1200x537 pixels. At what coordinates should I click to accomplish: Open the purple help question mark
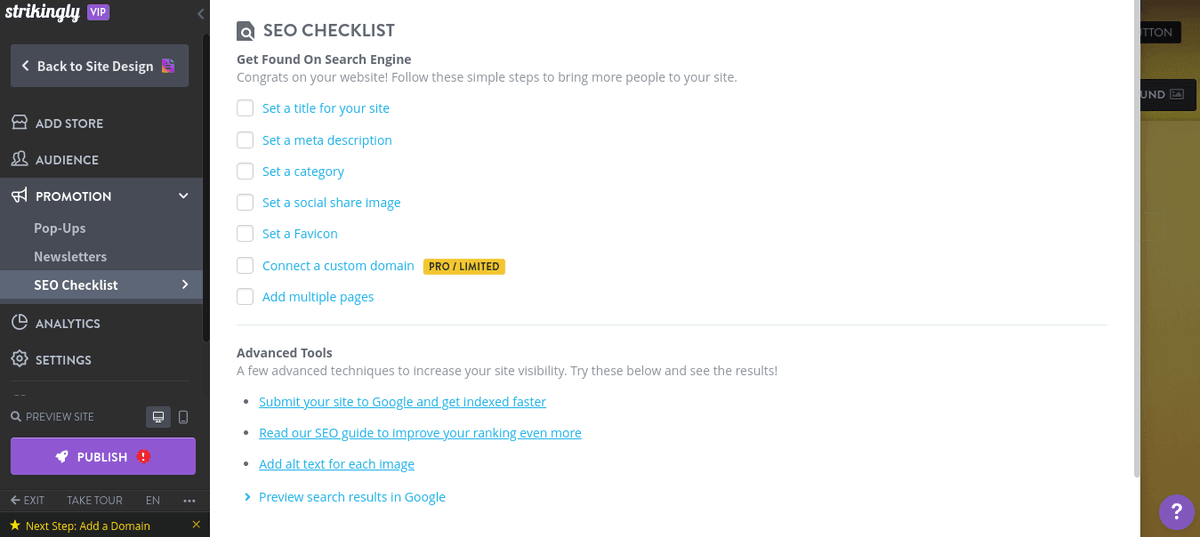1176,512
